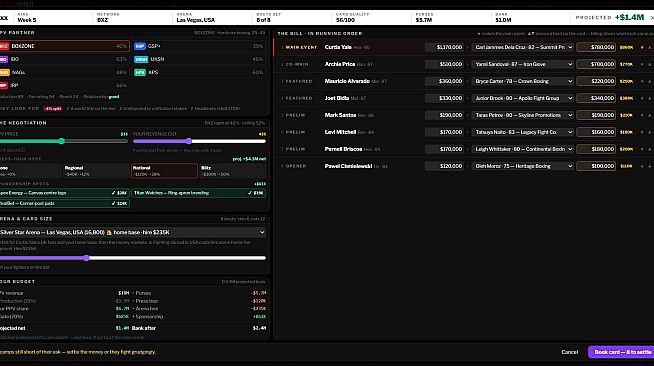This screenshot has height=366, width=654.
Task: Edit the $340,000 Junior Brook purse
Action: pyautogui.click(x=596, y=98)
